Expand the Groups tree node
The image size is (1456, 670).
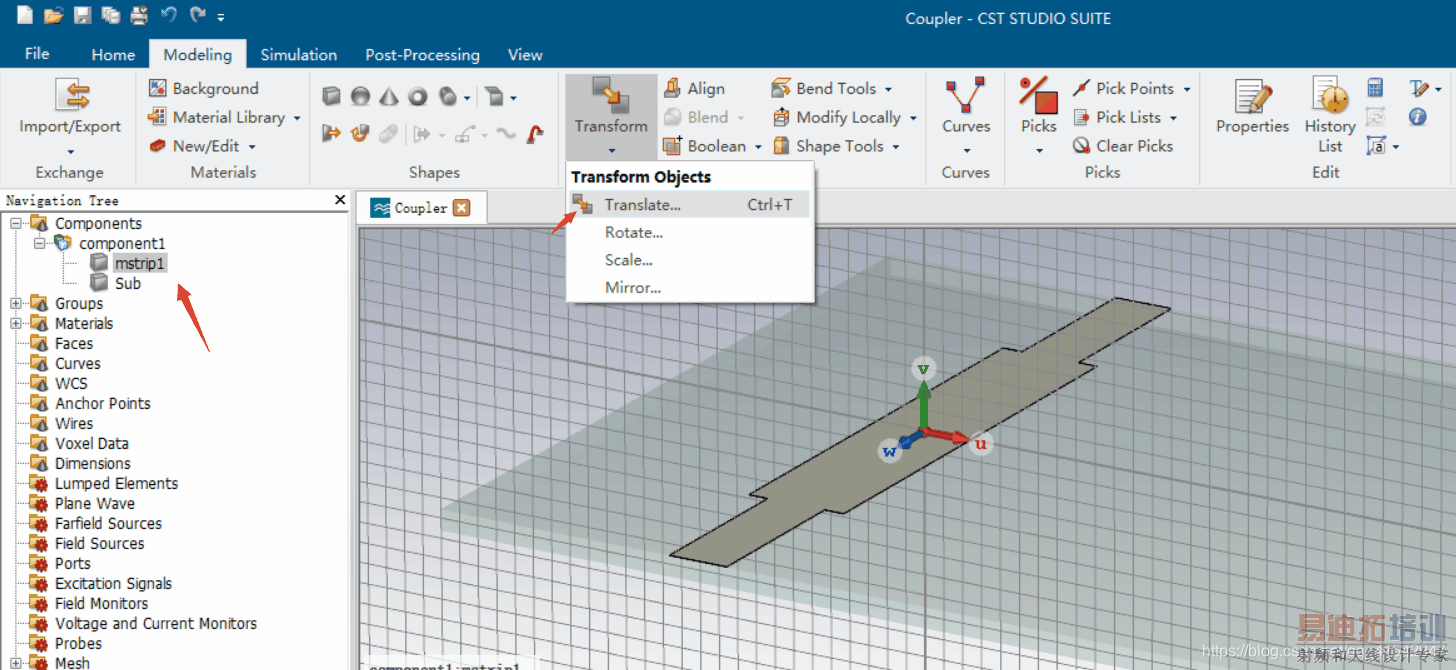[16, 303]
